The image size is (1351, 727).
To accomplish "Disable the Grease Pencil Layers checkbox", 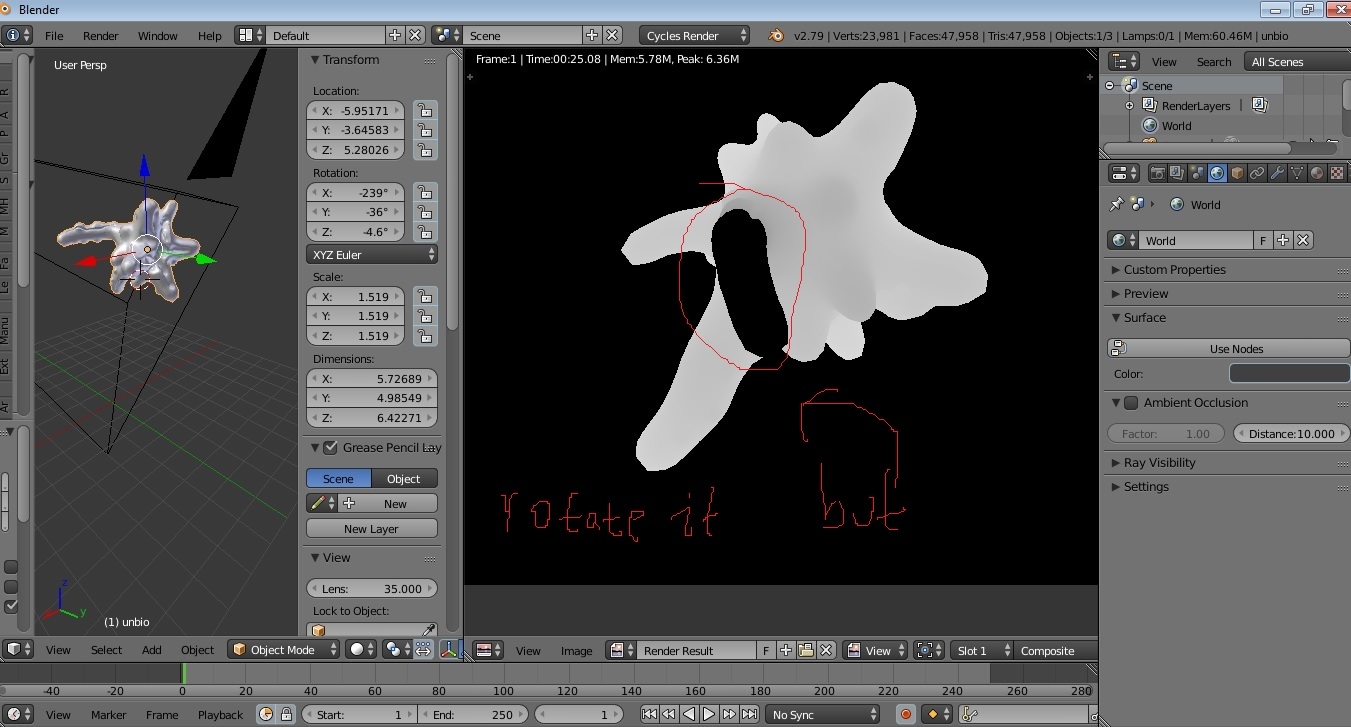I will [x=331, y=448].
